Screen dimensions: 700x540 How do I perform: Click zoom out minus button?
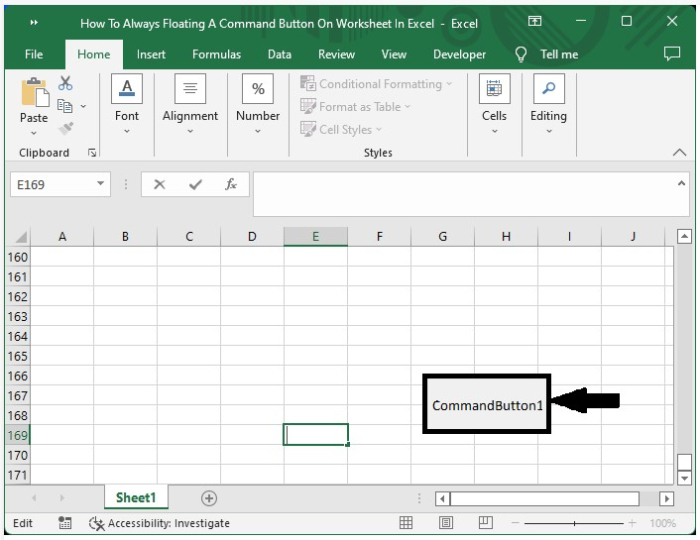click(515, 523)
